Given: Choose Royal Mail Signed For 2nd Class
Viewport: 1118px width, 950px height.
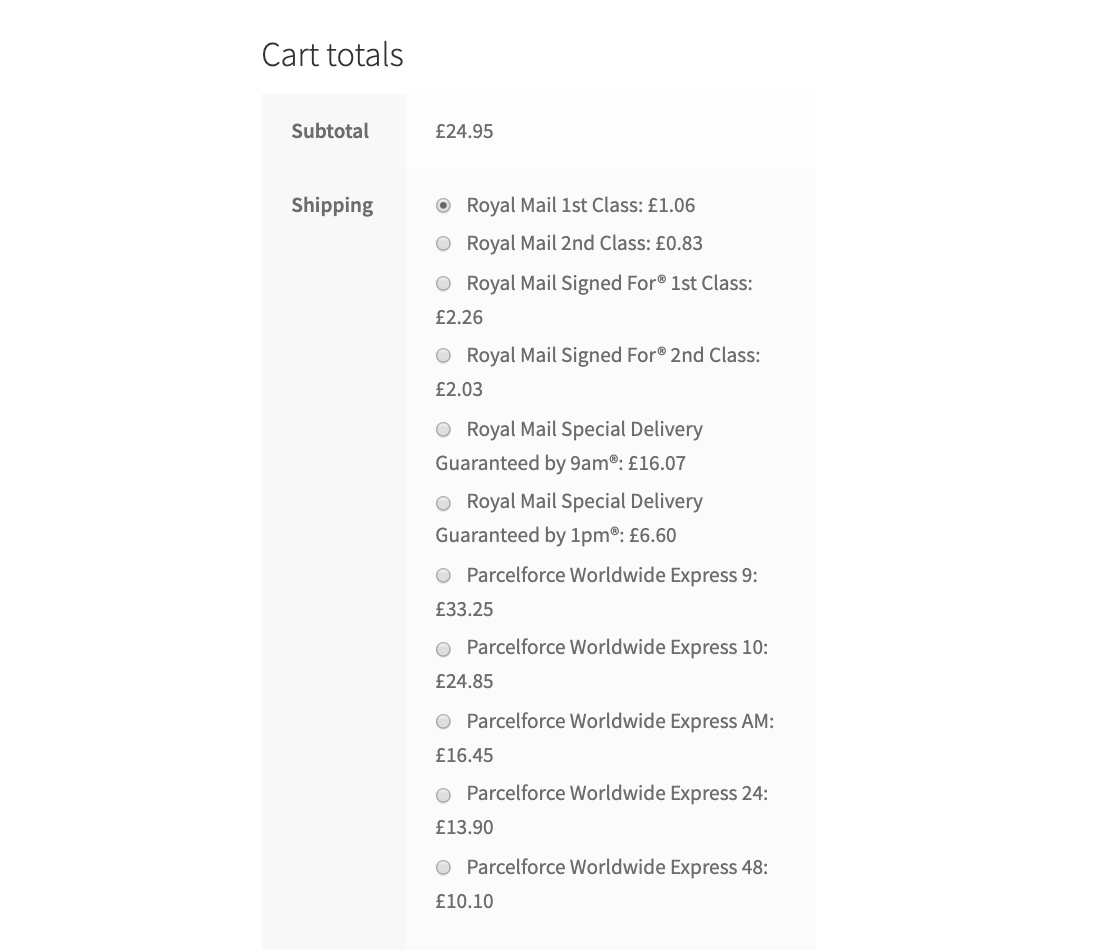Looking at the screenshot, I should point(443,355).
